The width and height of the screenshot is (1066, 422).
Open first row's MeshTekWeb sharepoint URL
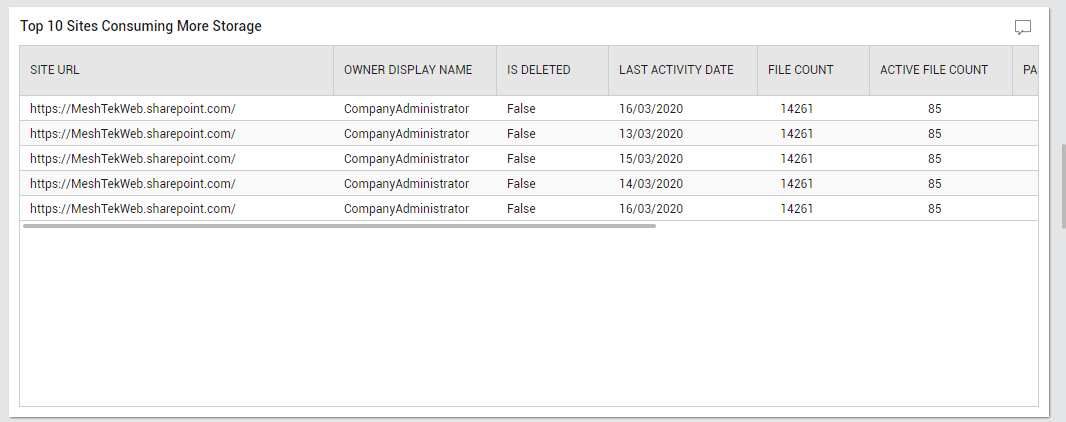(133, 109)
